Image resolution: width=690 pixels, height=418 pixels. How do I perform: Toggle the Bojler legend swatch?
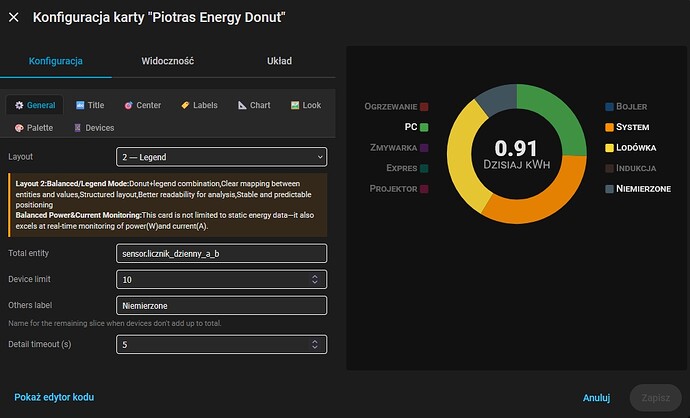[609, 106]
